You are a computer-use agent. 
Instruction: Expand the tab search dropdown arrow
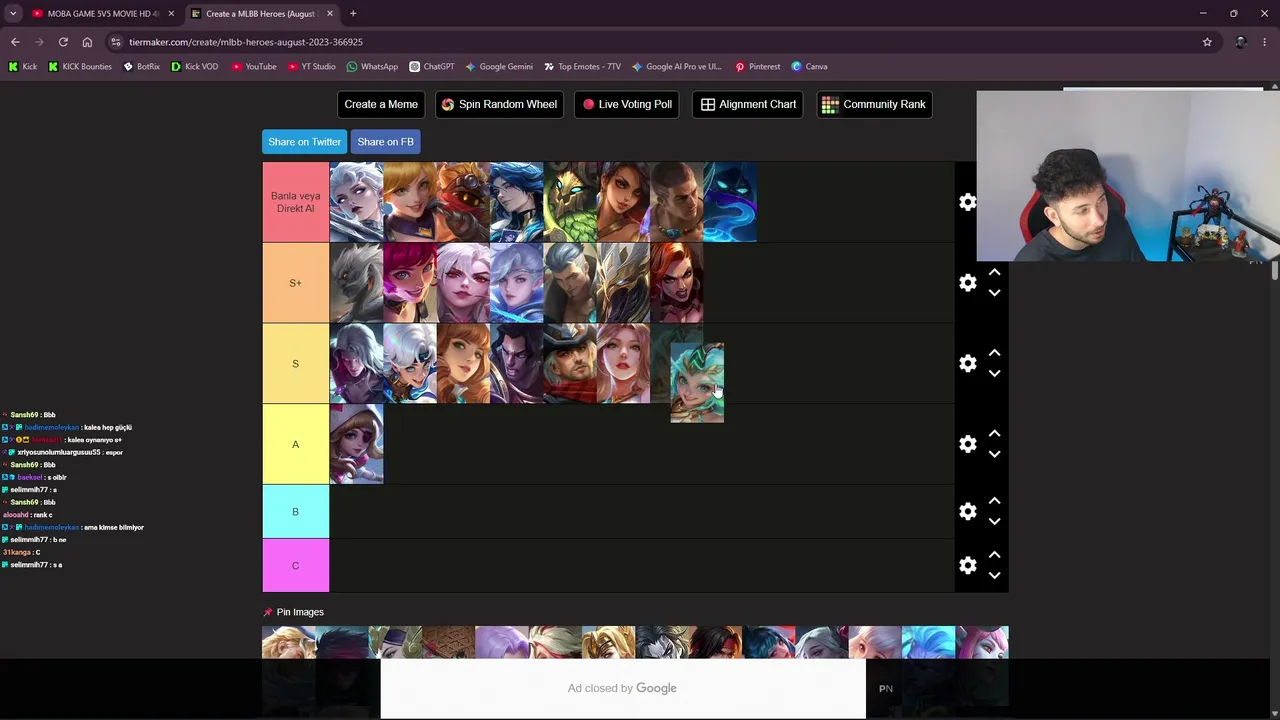pyautogui.click(x=13, y=13)
